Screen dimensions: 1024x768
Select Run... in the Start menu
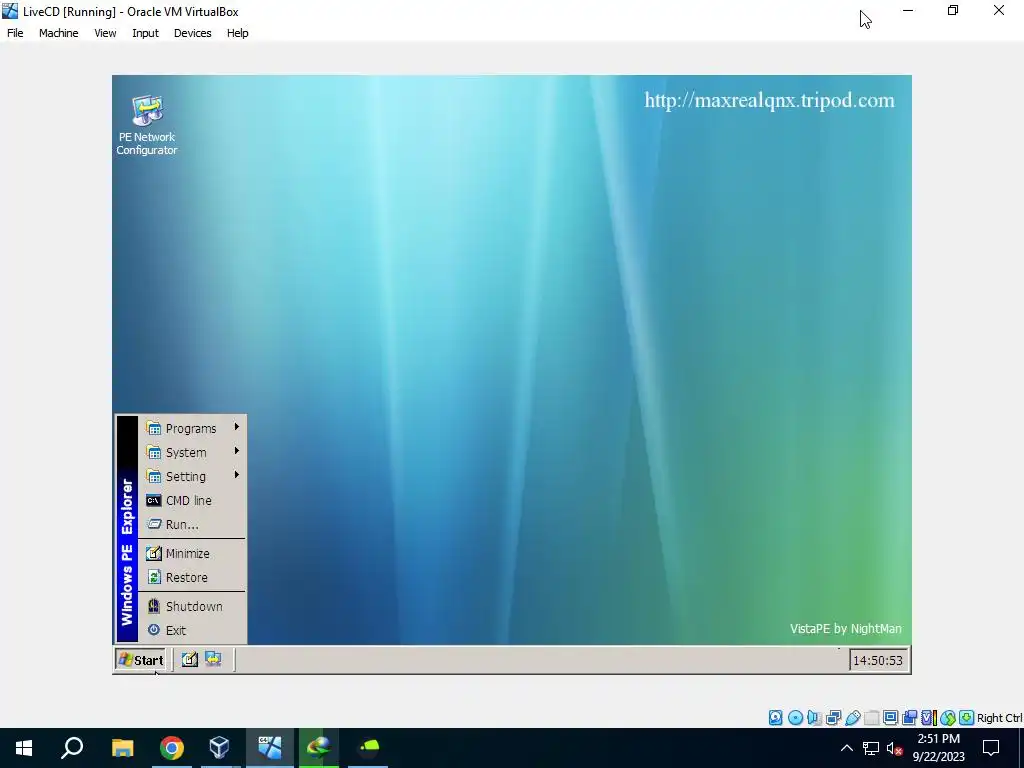pos(193,524)
